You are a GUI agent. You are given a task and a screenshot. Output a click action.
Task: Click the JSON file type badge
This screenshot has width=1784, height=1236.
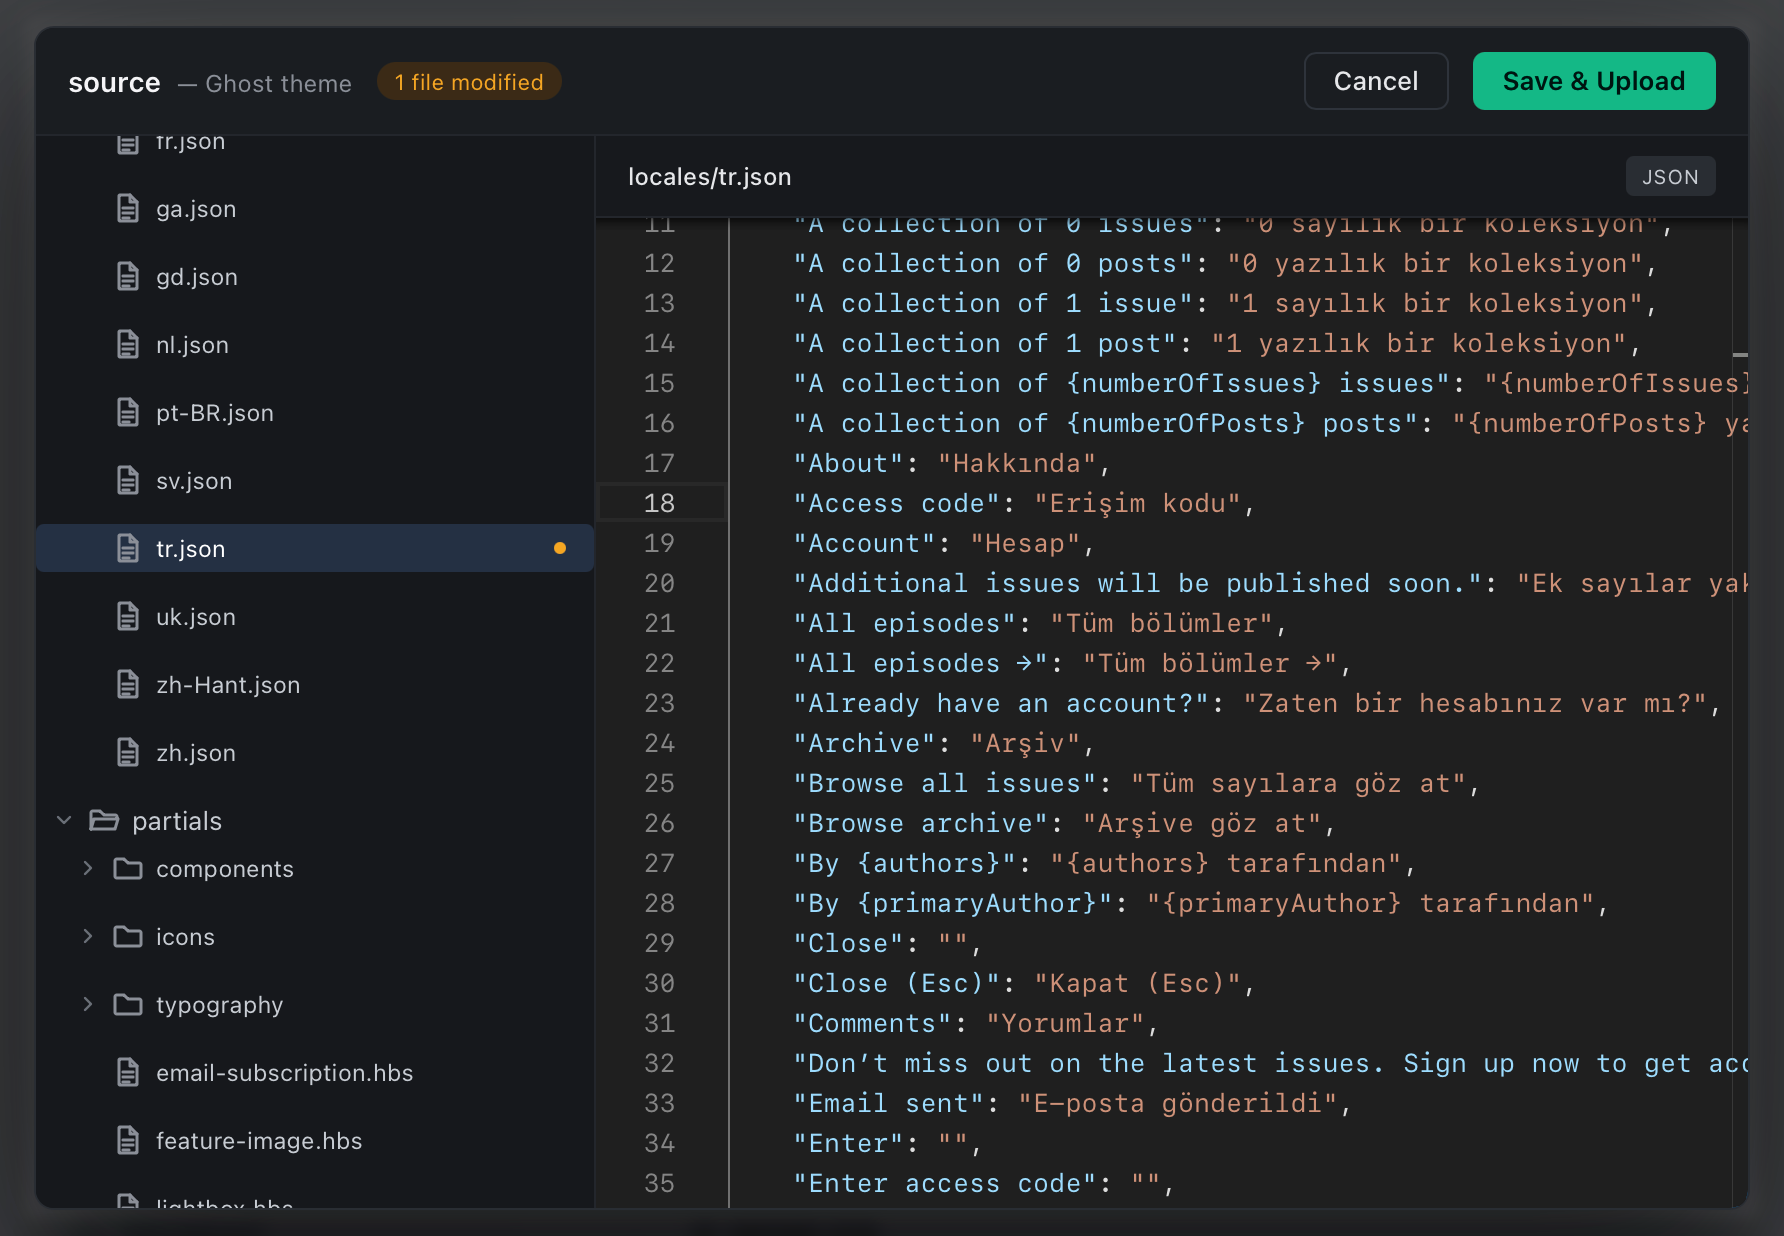pyautogui.click(x=1670, y=176)
